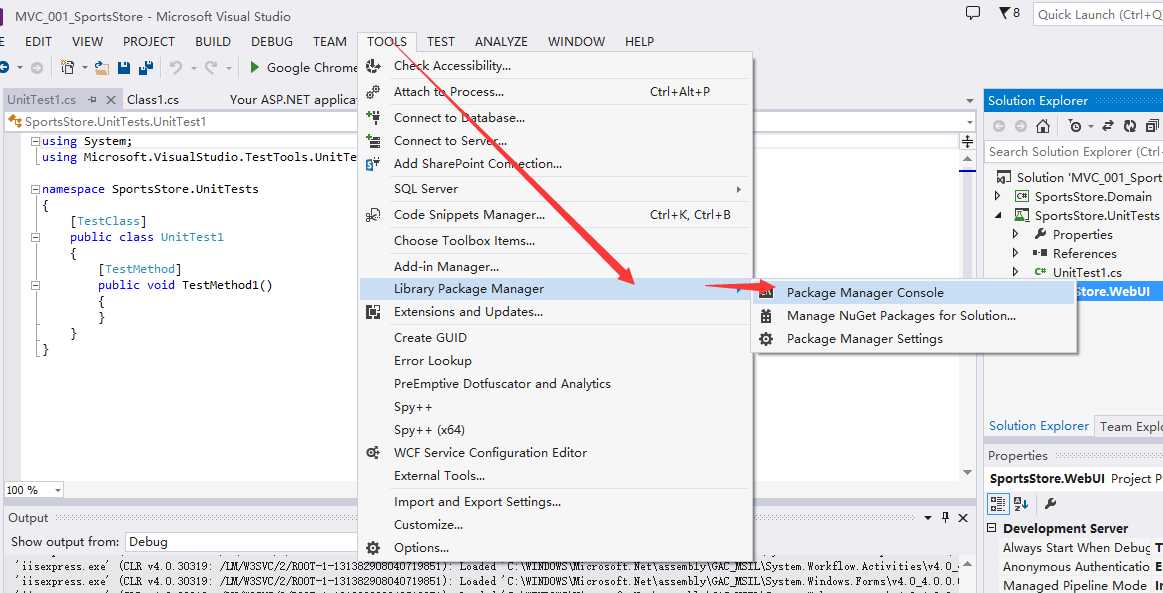Click Alphabetical sort icon in Properties
This screenshot has width=1163, height=593.
click(1021, 504)
